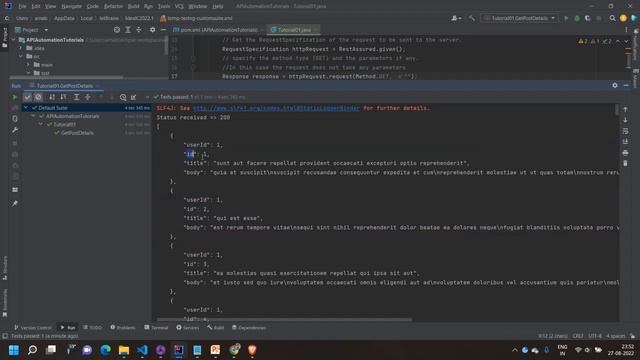Open SLF4J StaticLoggerBinder hyperlink in console

tap(276, 108)
